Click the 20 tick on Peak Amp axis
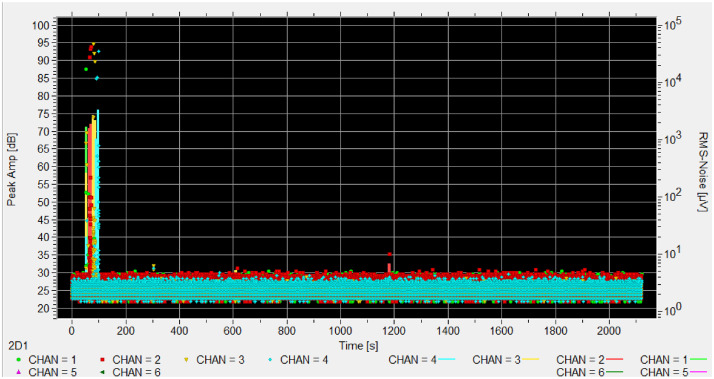 coord(43,308)
